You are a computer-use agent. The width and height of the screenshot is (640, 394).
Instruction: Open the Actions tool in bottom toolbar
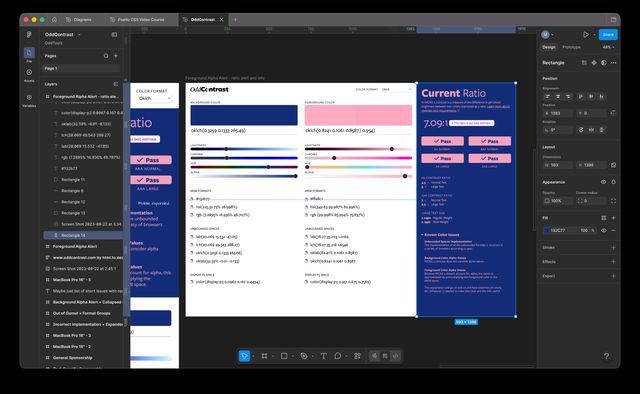tap(358, 356)
